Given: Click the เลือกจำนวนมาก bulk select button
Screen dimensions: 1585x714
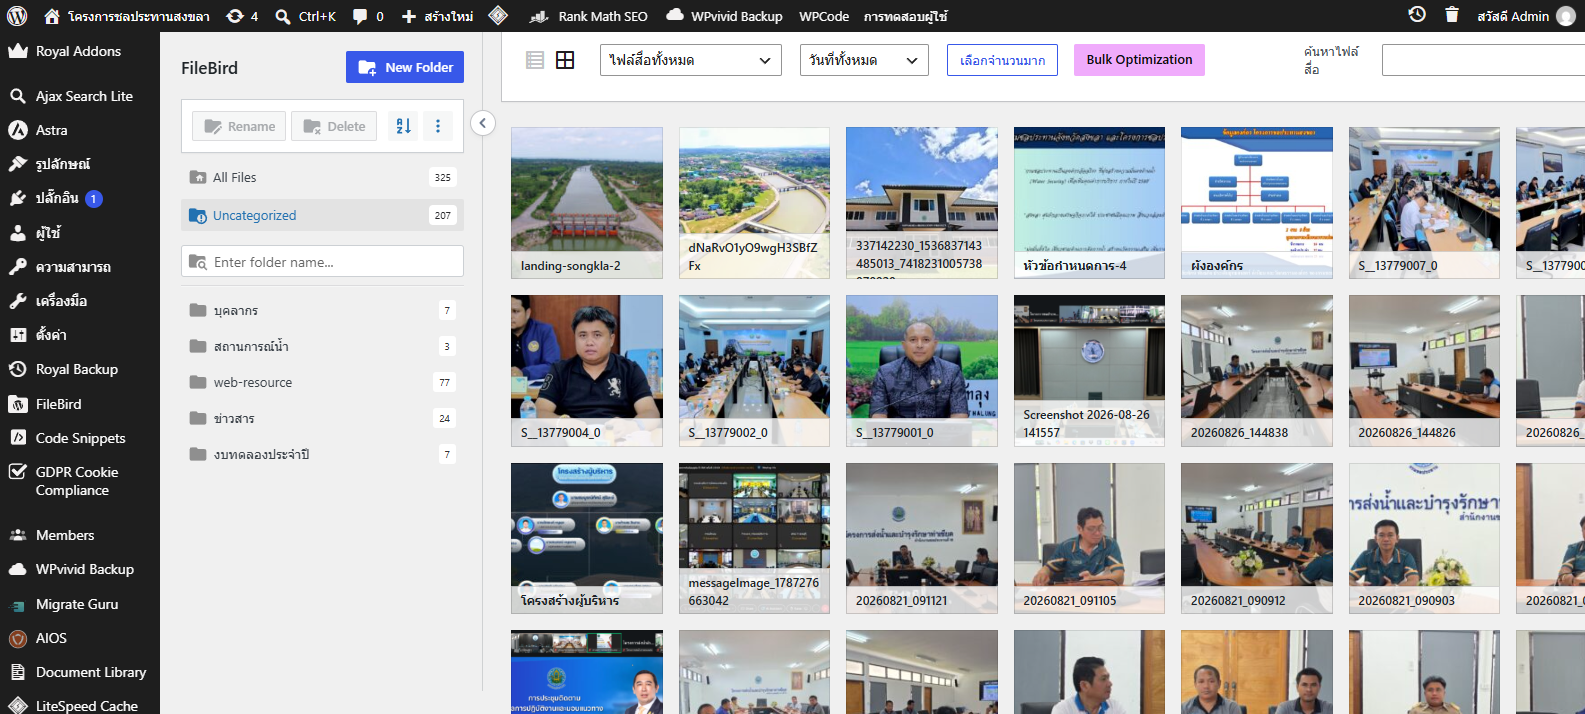Looking at the screenshot, I should 1002,60.
